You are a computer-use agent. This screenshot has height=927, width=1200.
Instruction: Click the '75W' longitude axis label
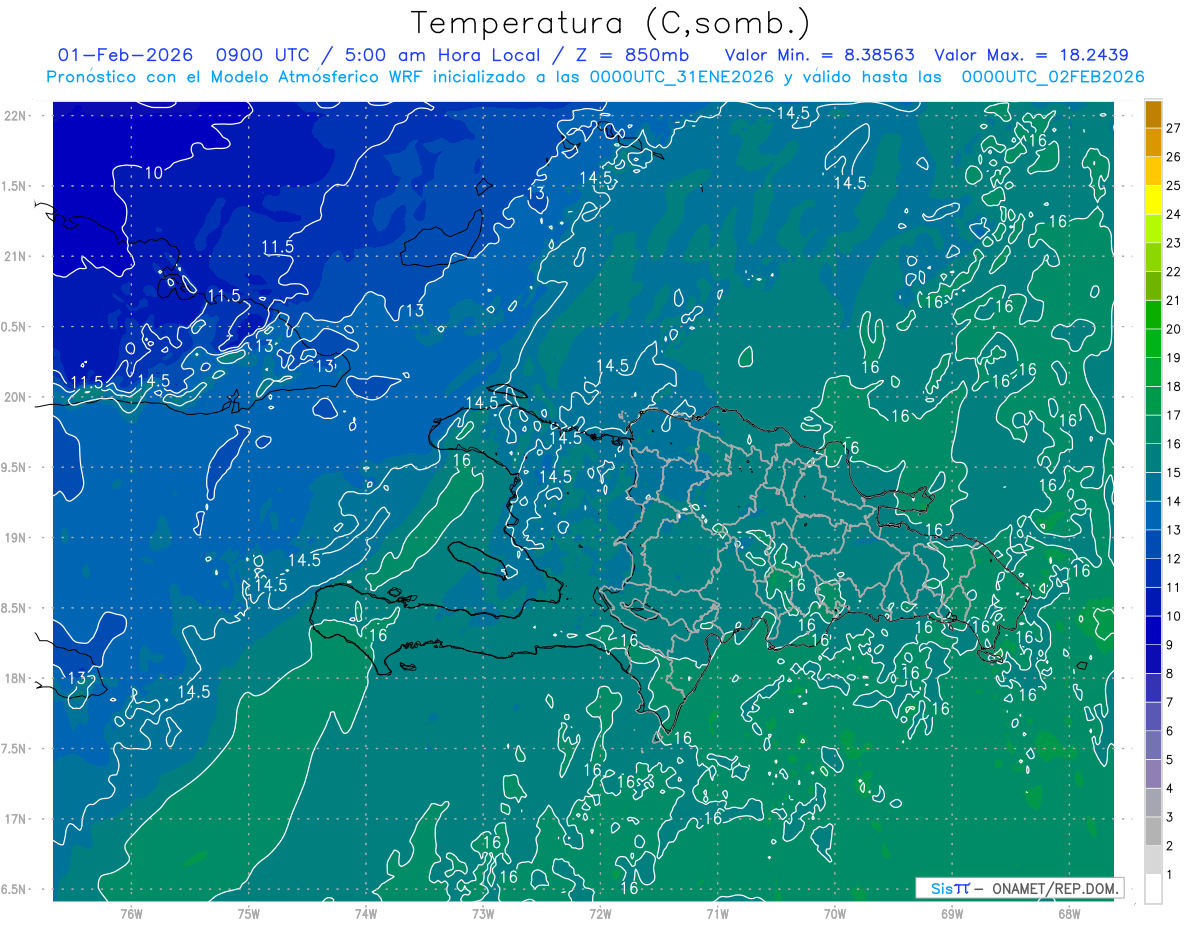point(249,913)
